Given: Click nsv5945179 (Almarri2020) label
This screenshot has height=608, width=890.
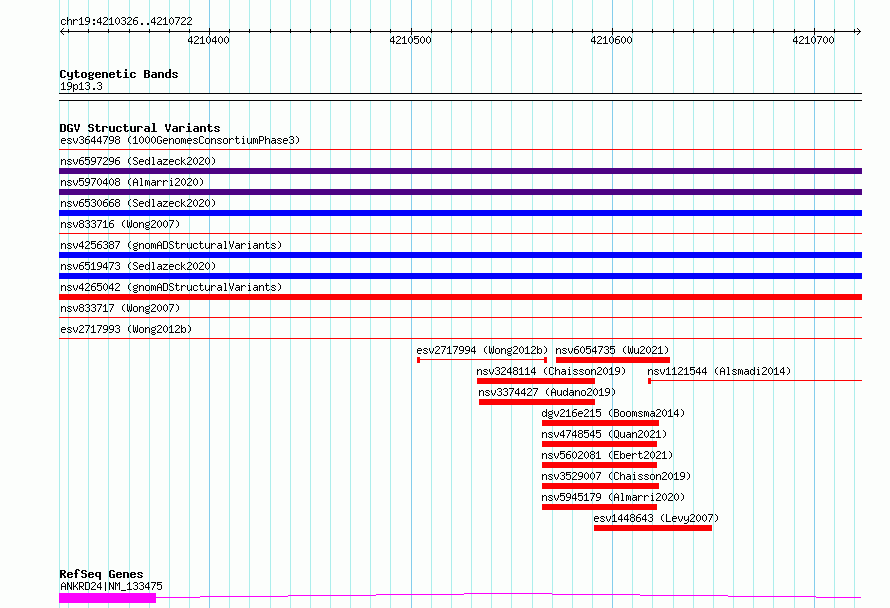Looking at the screenshot, I should click(x=613, y=497).
